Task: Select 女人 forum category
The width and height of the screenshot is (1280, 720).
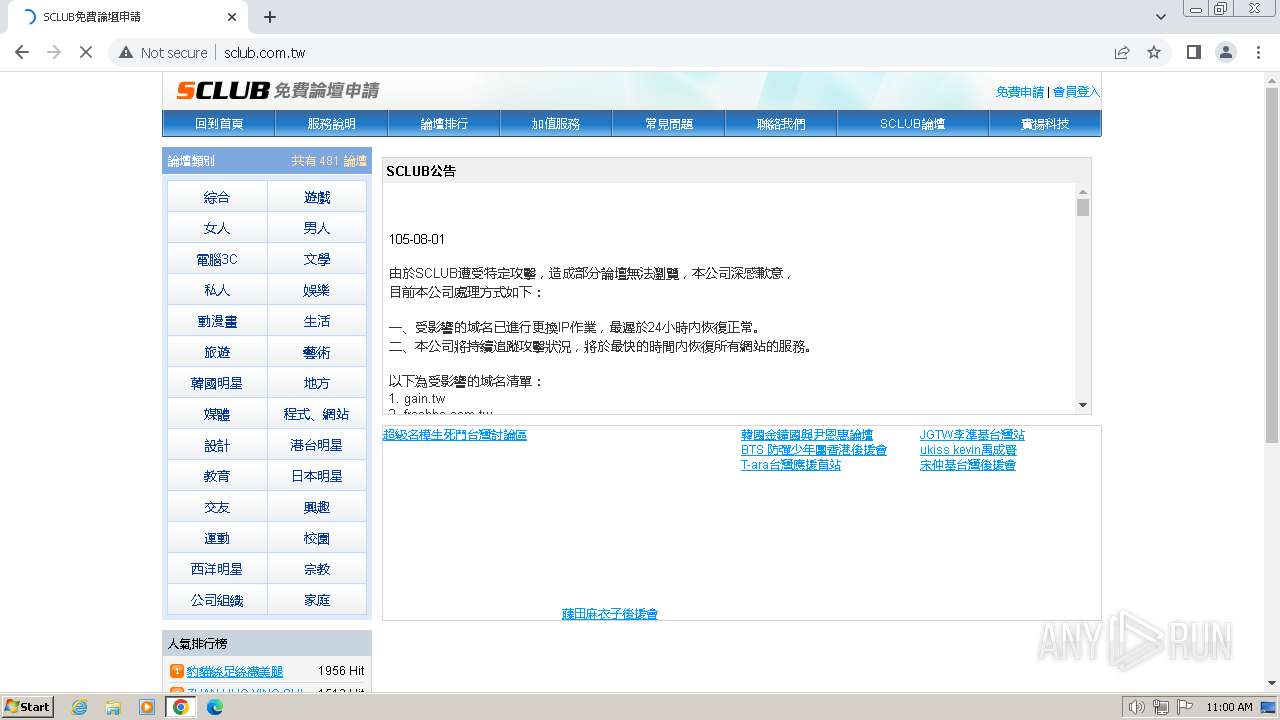Action: pyautogui.click(x=217, y=228)
